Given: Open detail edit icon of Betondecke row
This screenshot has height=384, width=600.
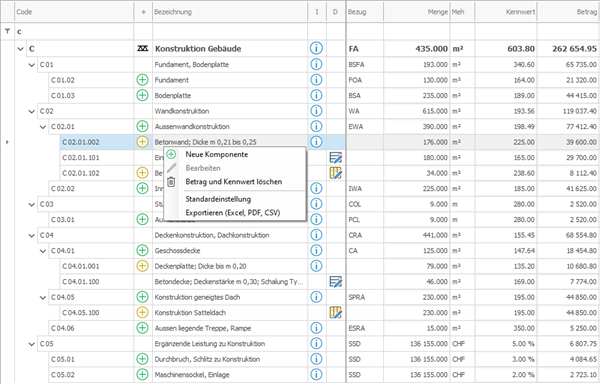Looking at the screenshot, I should [x=336, y=281].
